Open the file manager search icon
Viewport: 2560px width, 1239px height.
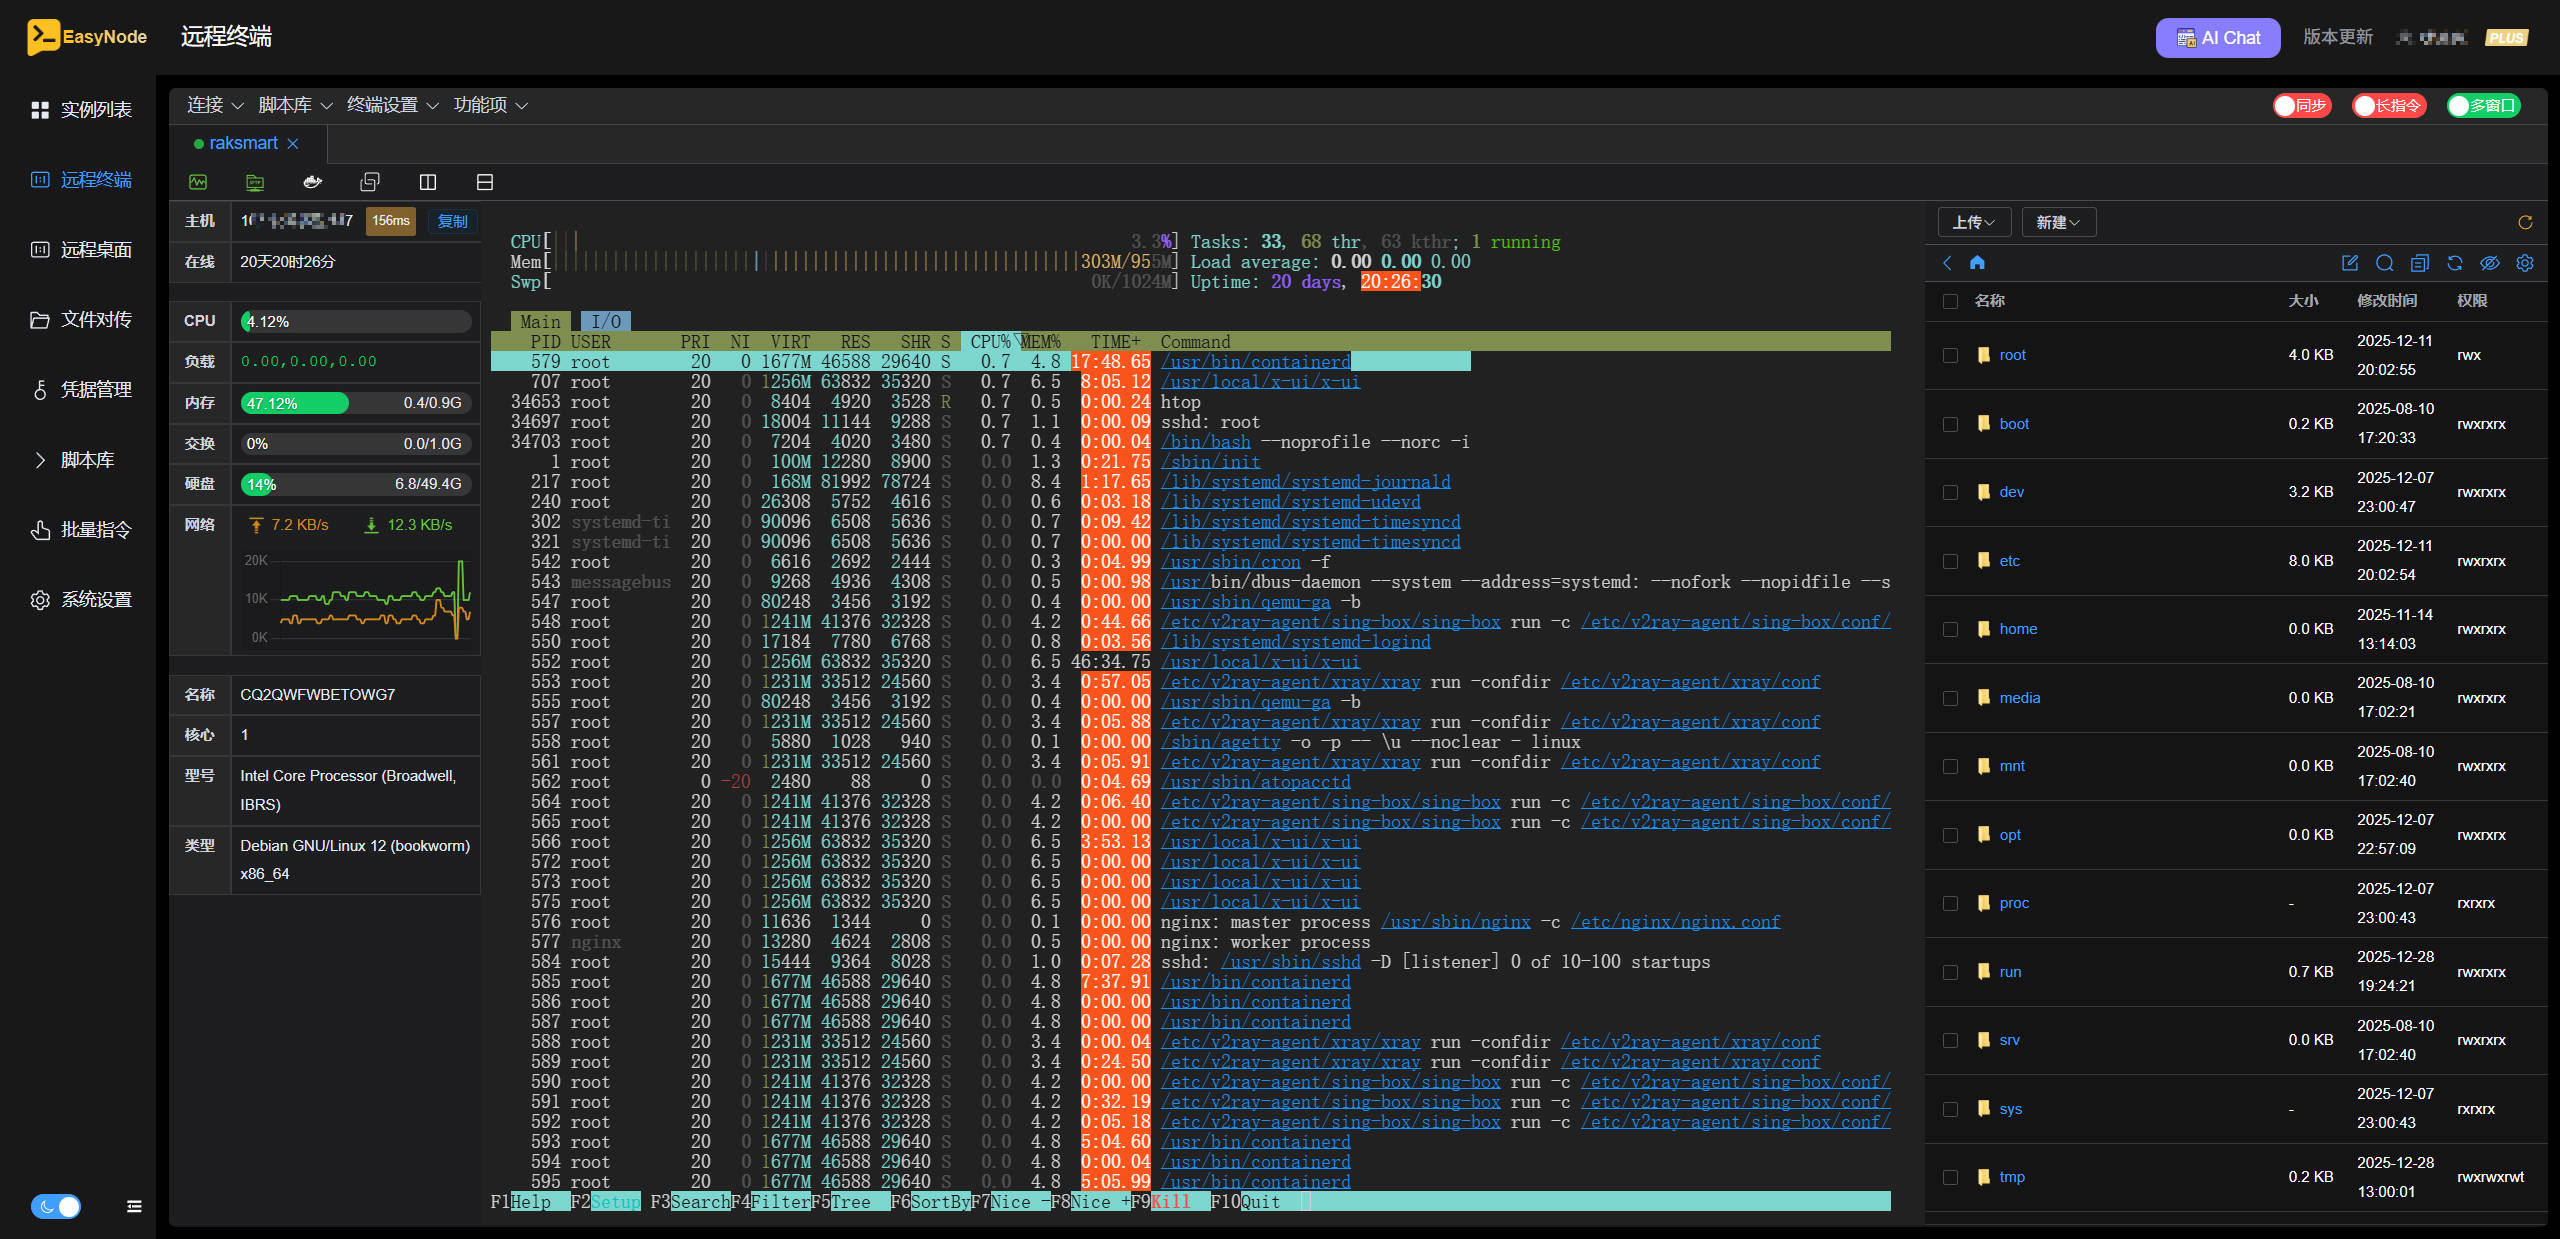2385,263
